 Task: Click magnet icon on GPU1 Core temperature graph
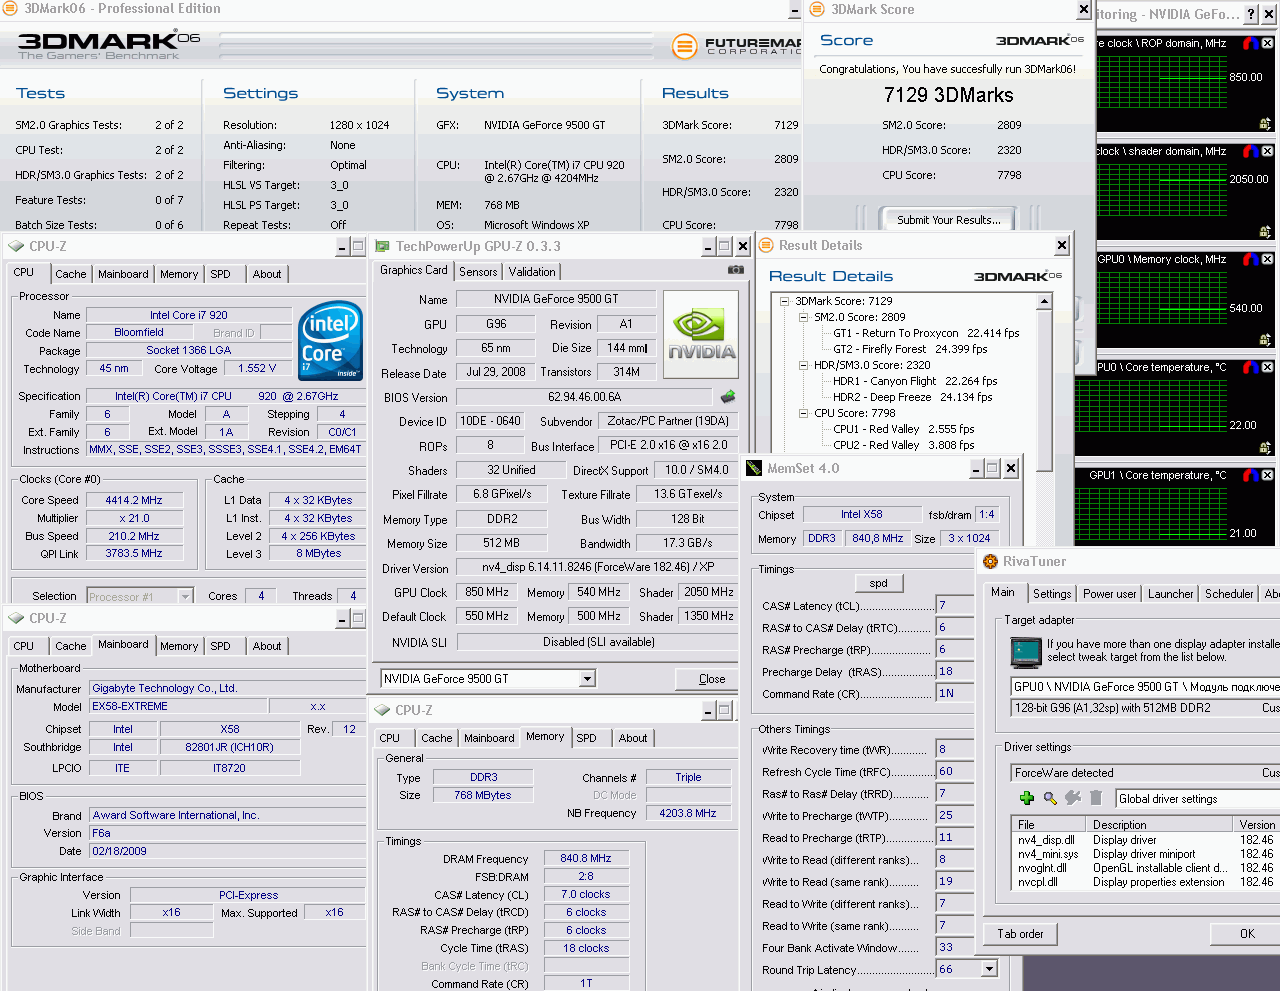point(1251,475)
